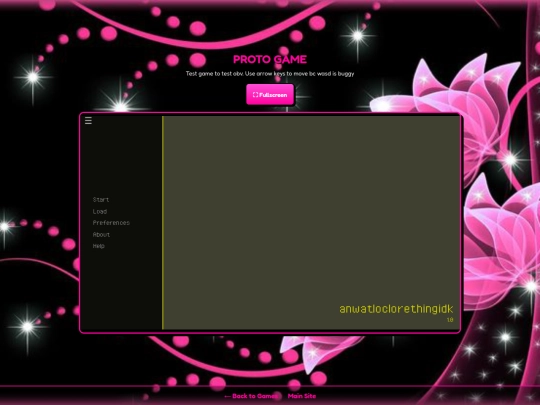Follow the Back to Games link
The image size is (540, 405).
coord(251,396)
